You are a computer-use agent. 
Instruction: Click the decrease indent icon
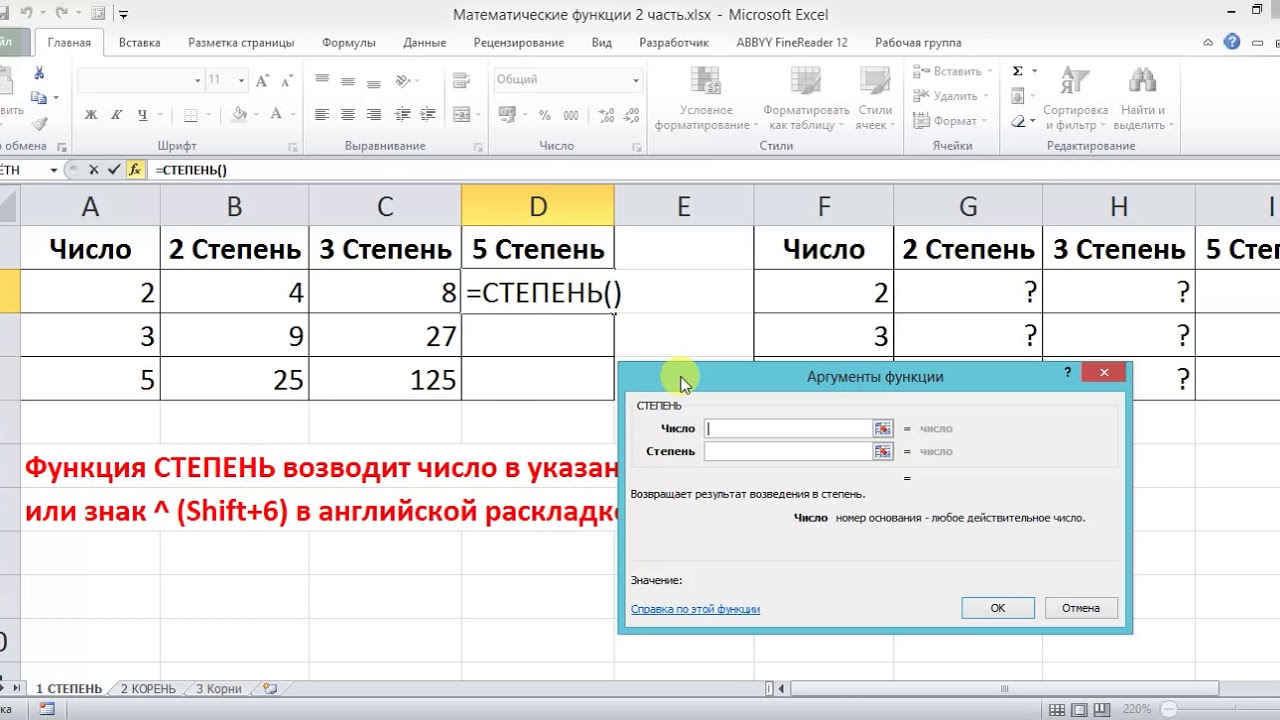pyautogui.click(x=405, y=115)
